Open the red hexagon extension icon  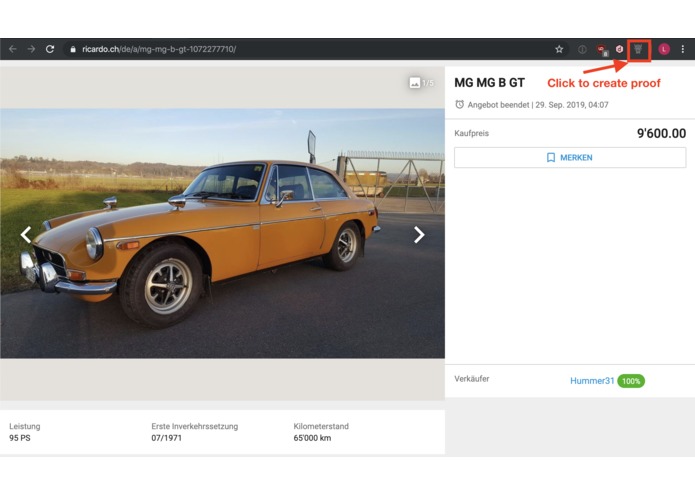pos(620,49)
